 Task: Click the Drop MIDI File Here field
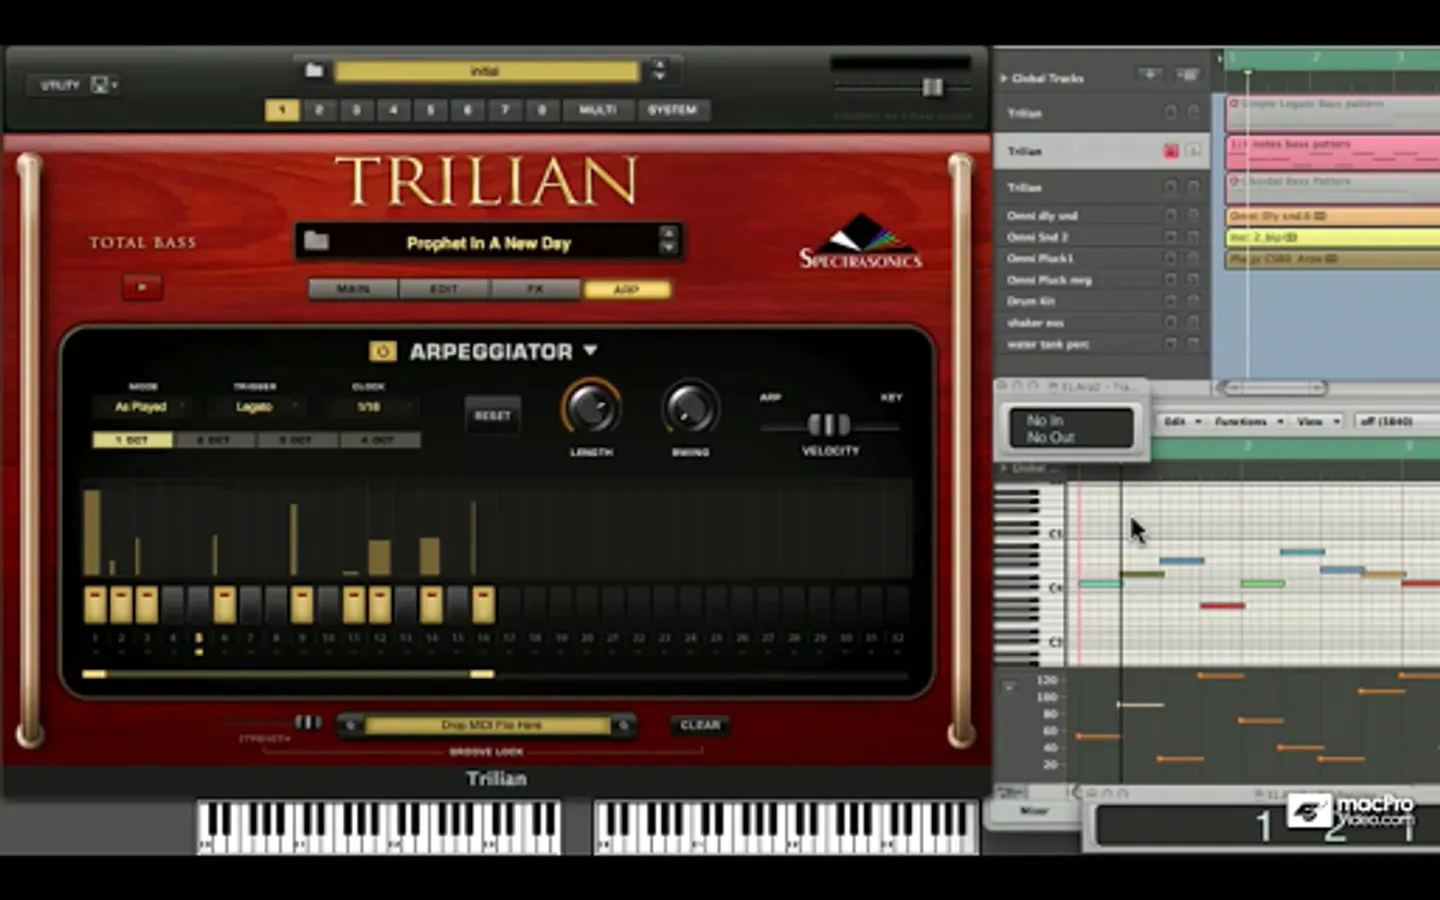pyautogui.click(x=490, y=725)
